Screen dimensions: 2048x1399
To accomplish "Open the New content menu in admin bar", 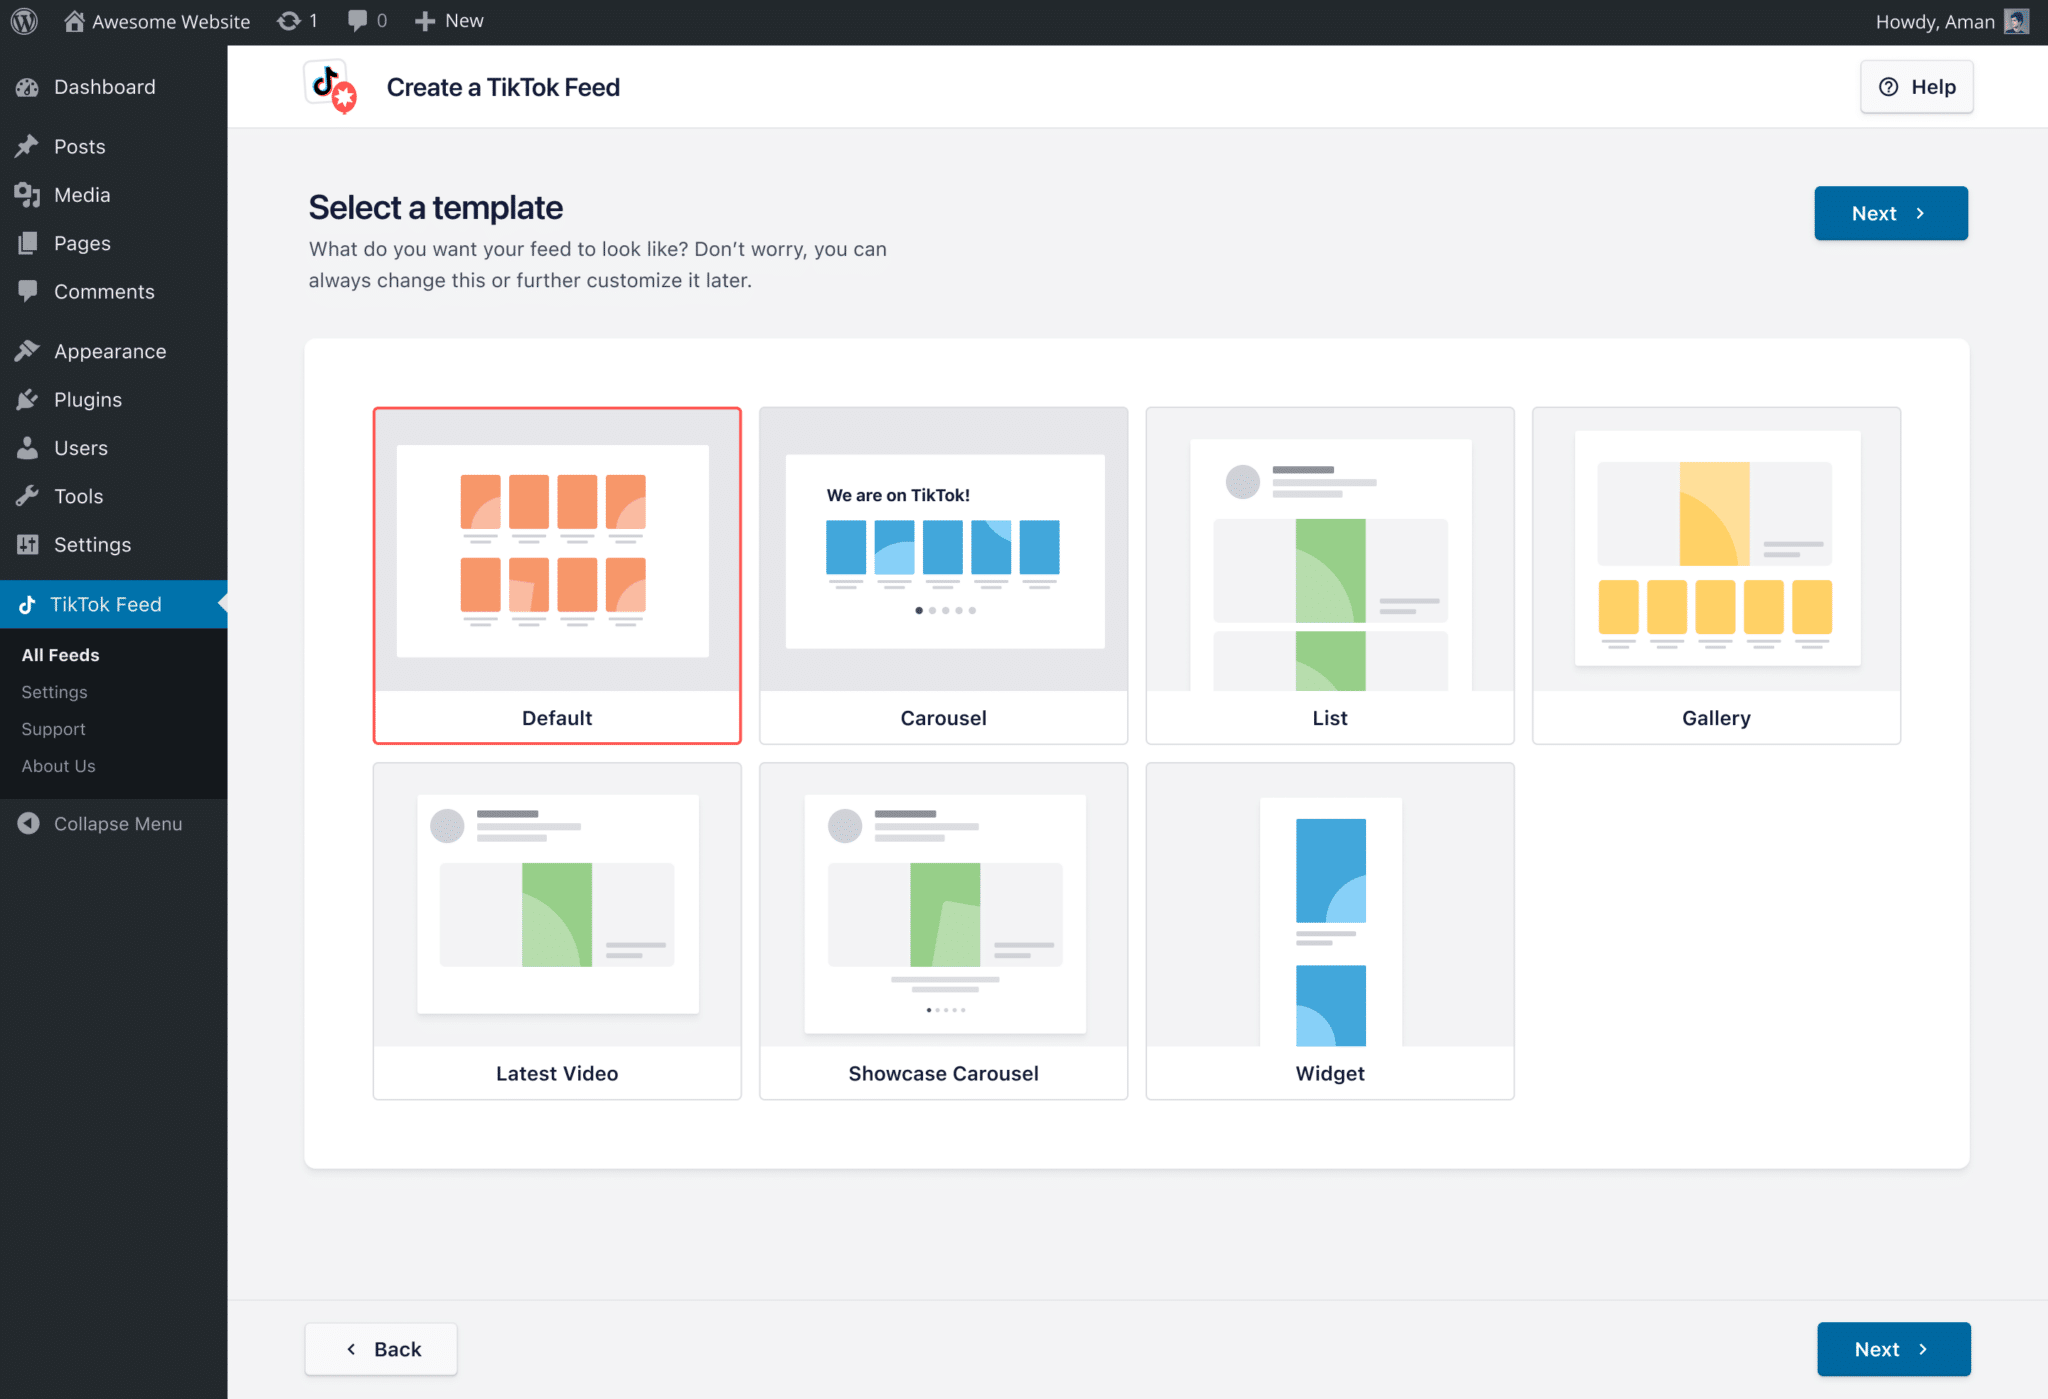I will [x=449, y=21].
